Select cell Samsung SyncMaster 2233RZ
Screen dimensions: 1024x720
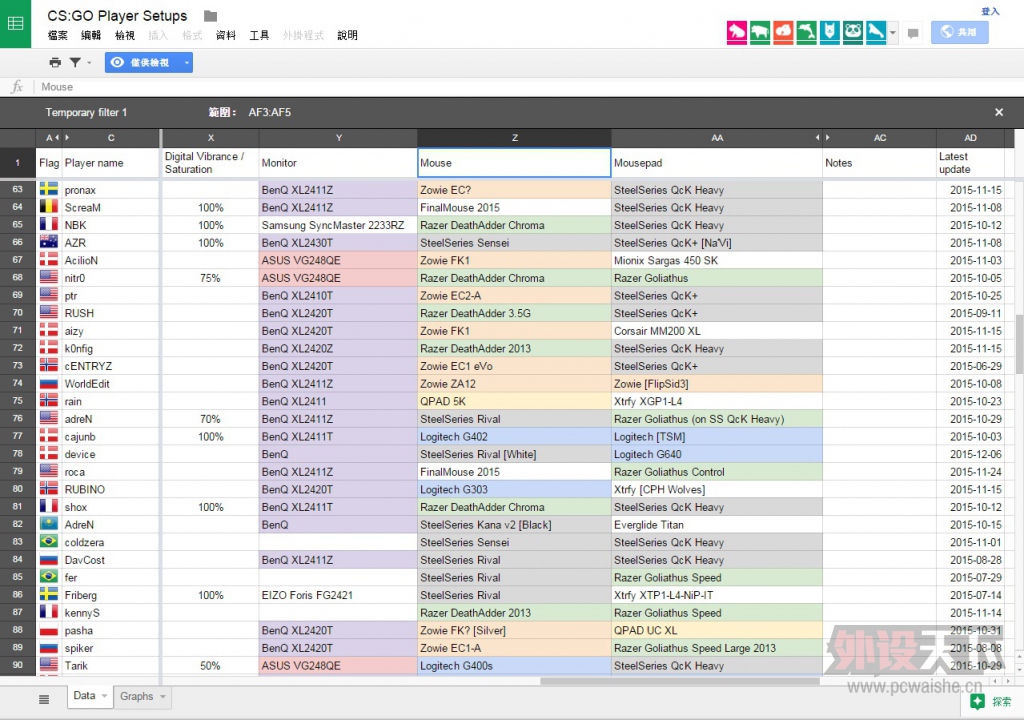point(338,225)
